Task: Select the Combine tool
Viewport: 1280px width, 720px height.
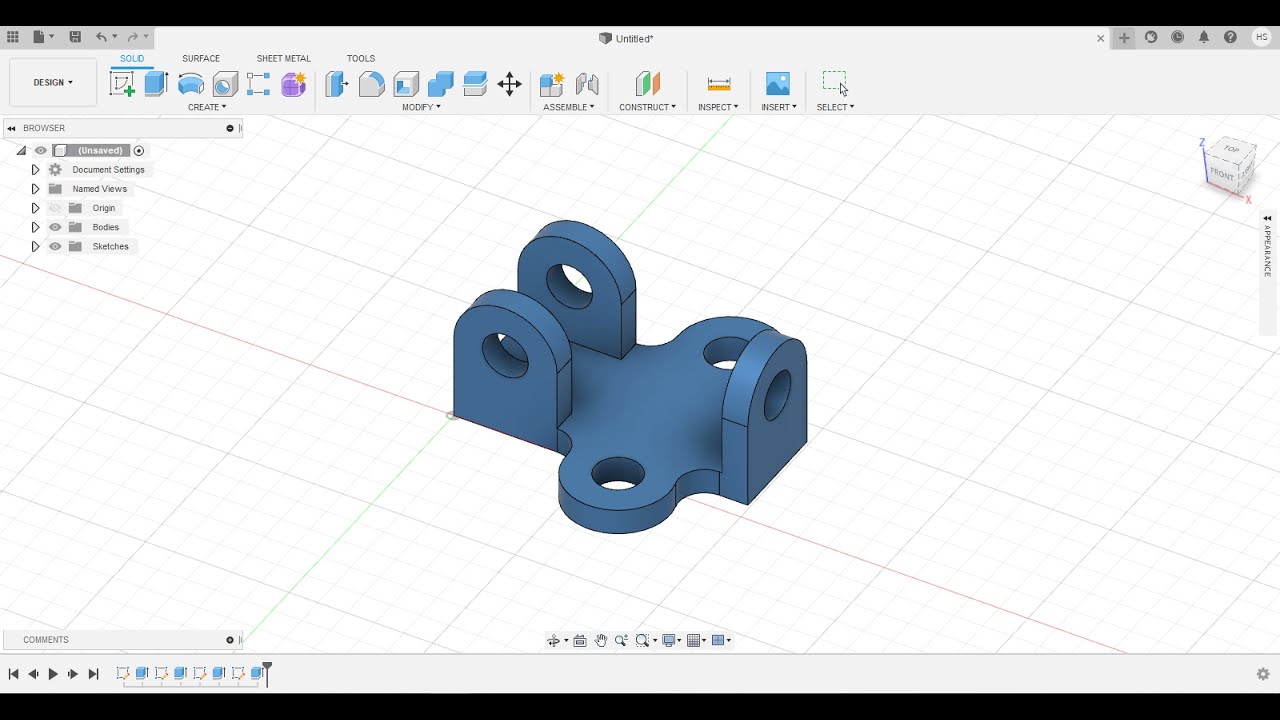Action: 441,84
